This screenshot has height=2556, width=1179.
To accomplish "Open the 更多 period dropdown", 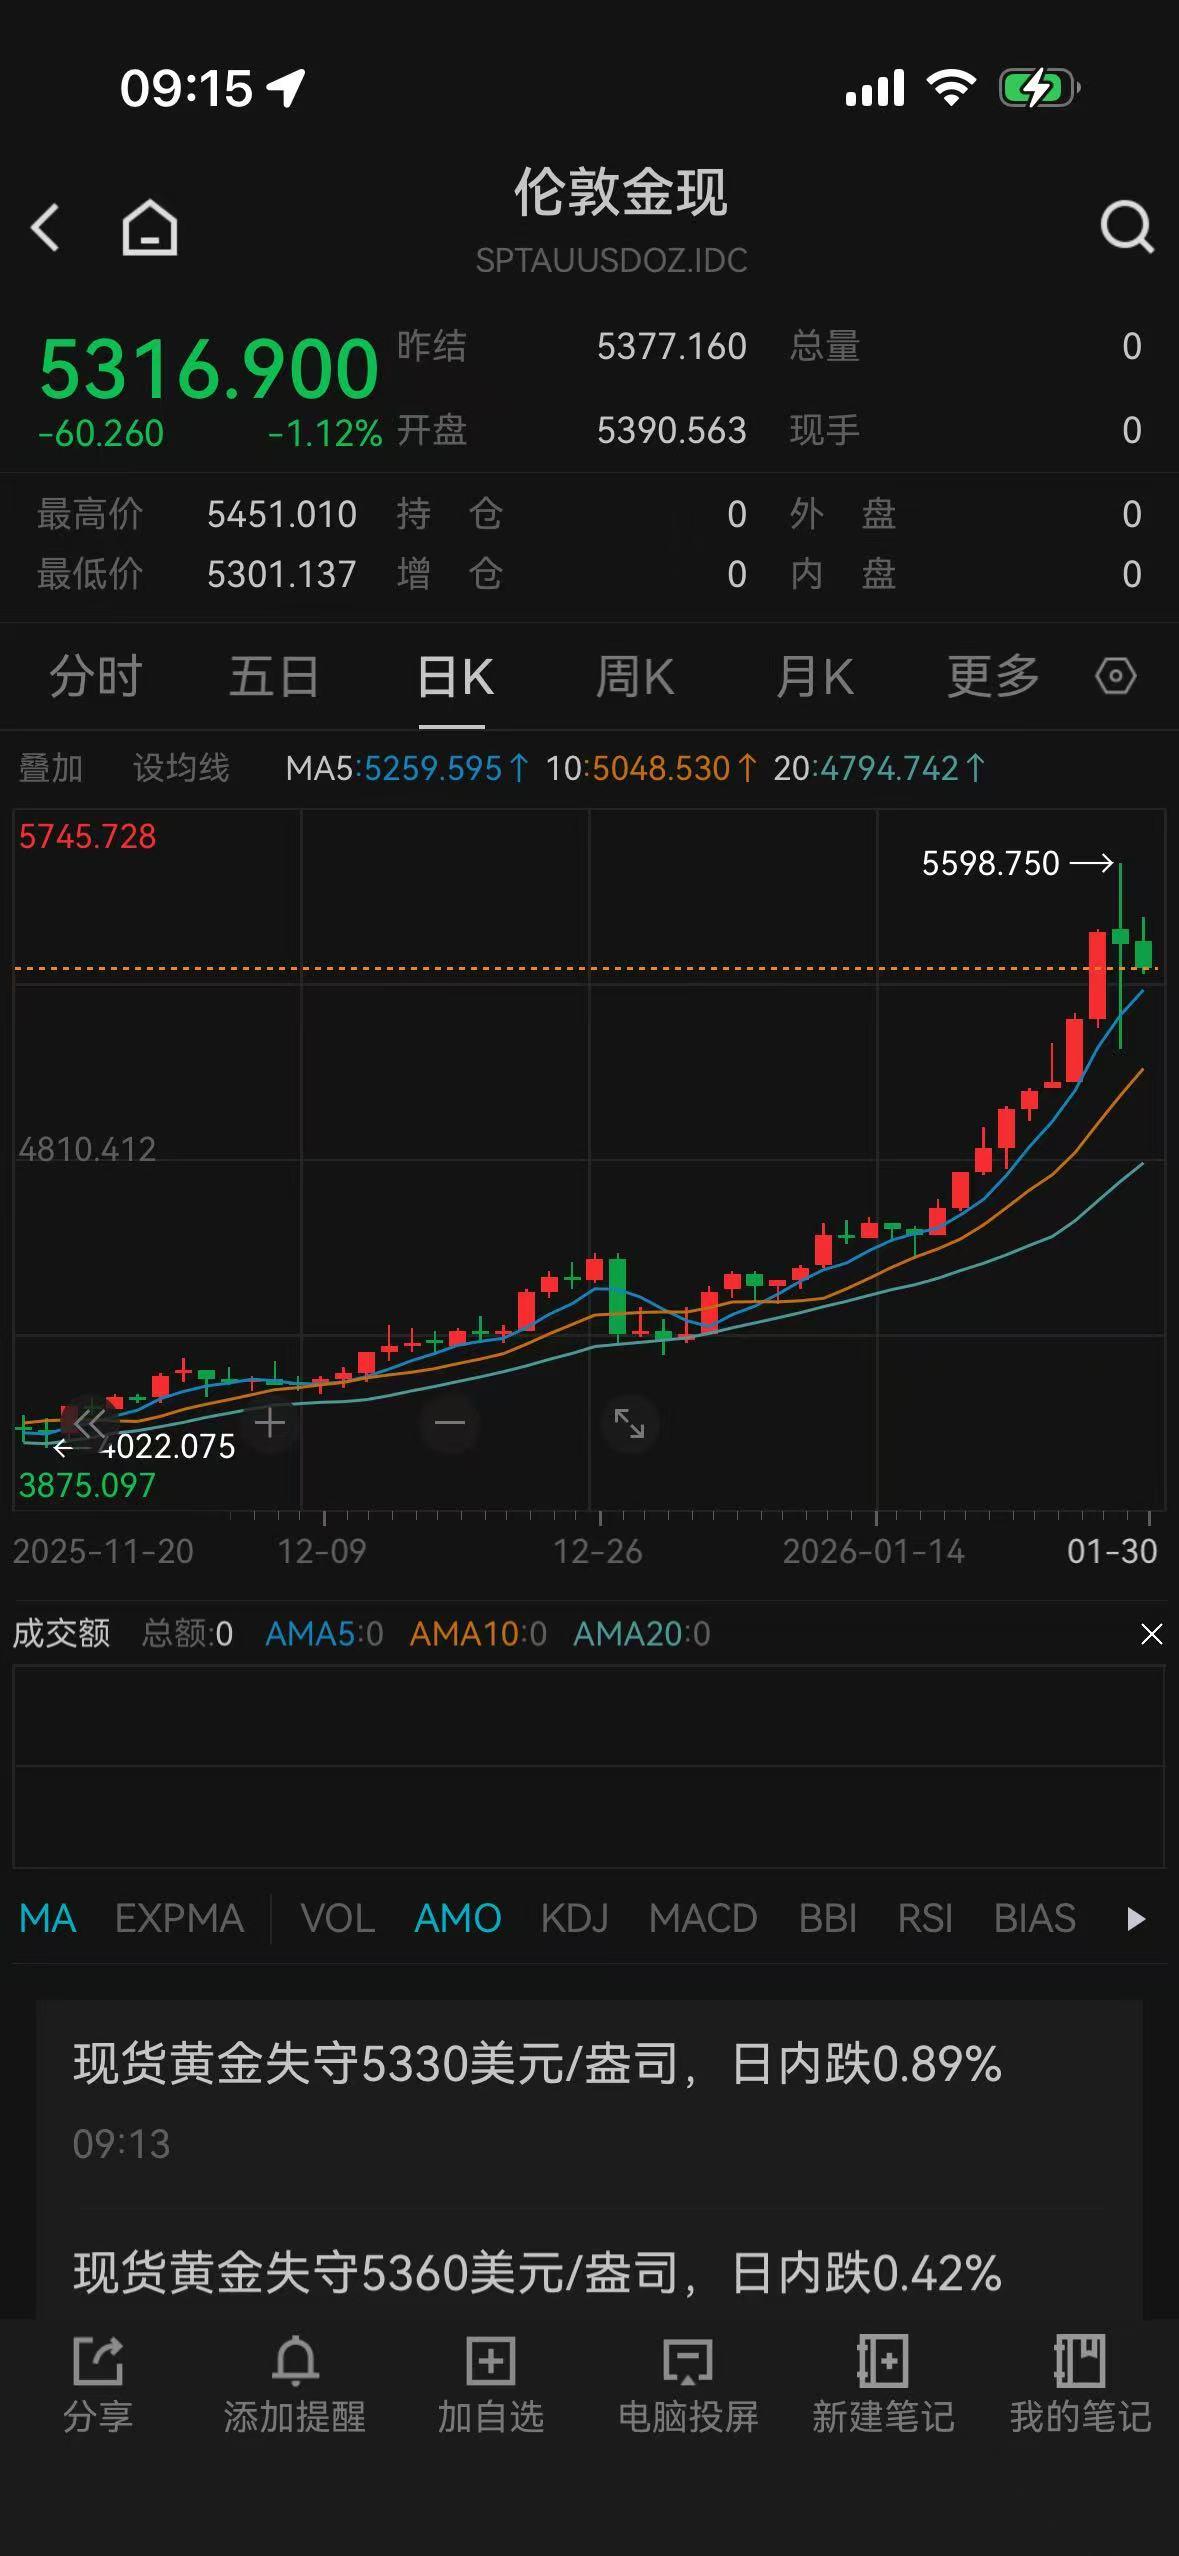I will [992, 677].
